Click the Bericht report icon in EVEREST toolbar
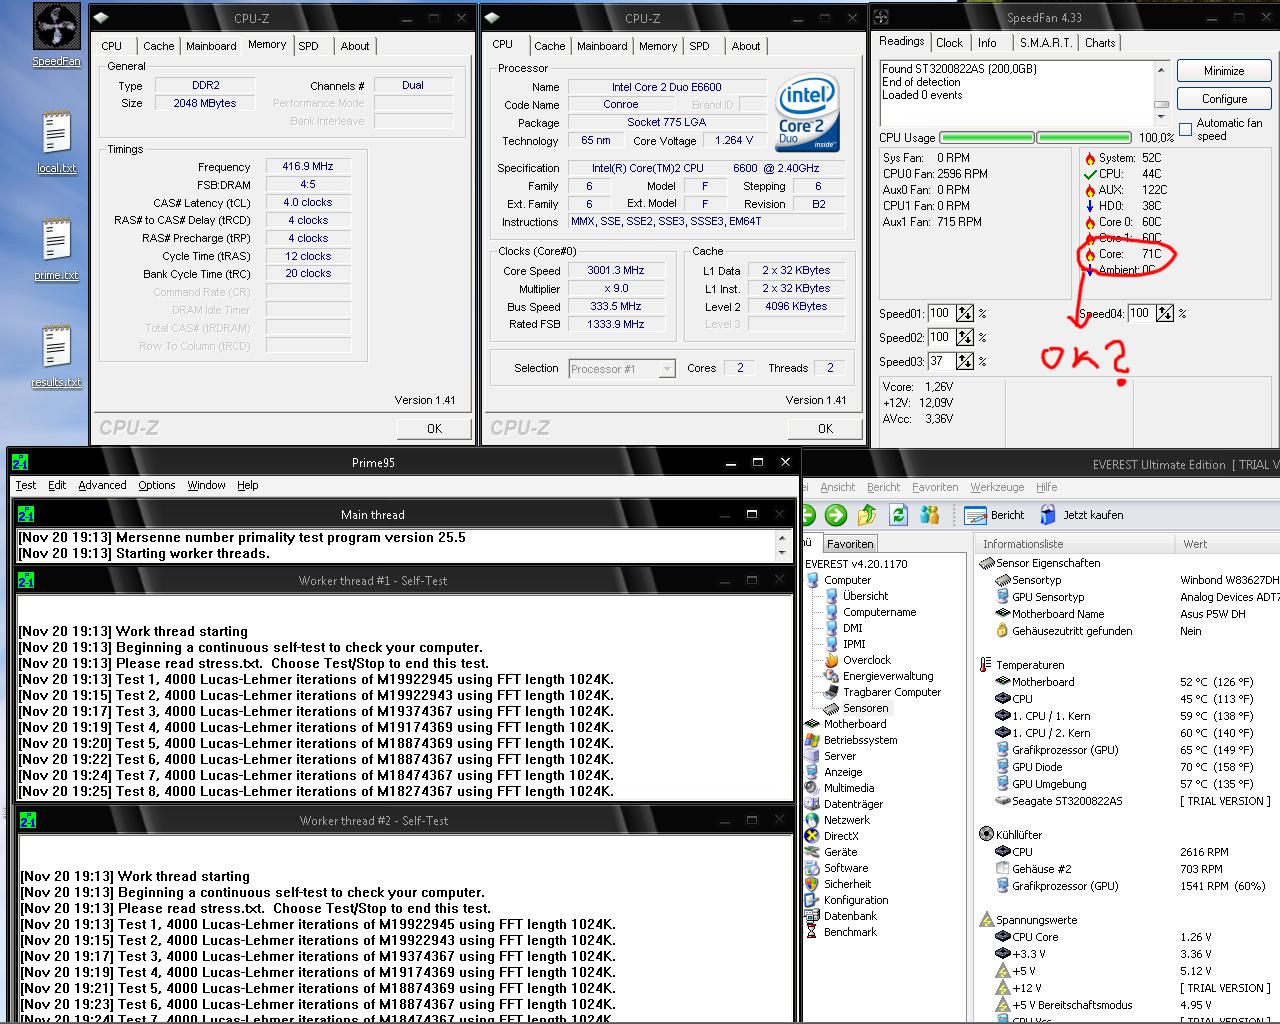The height and width of the screenshot is (1024, 1280). (976, 515)
